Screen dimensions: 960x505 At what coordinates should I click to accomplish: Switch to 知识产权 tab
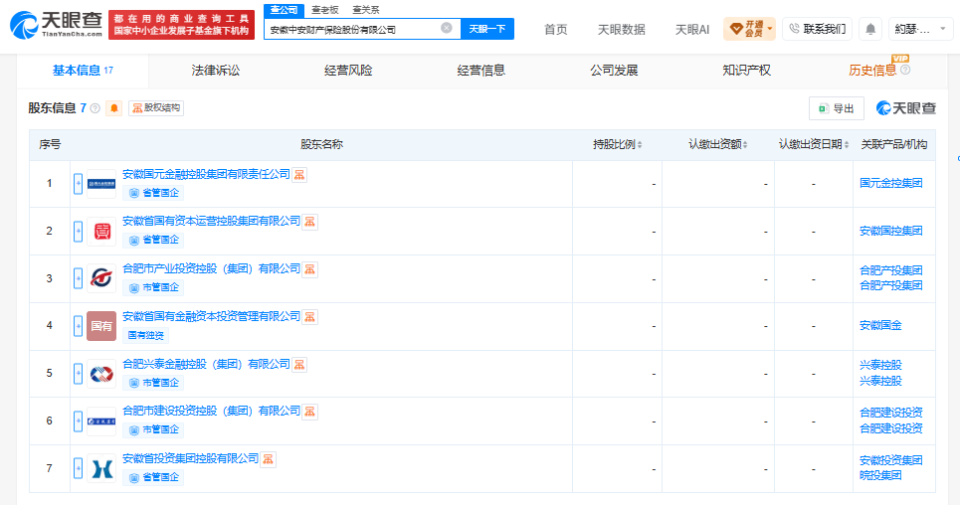746,70
